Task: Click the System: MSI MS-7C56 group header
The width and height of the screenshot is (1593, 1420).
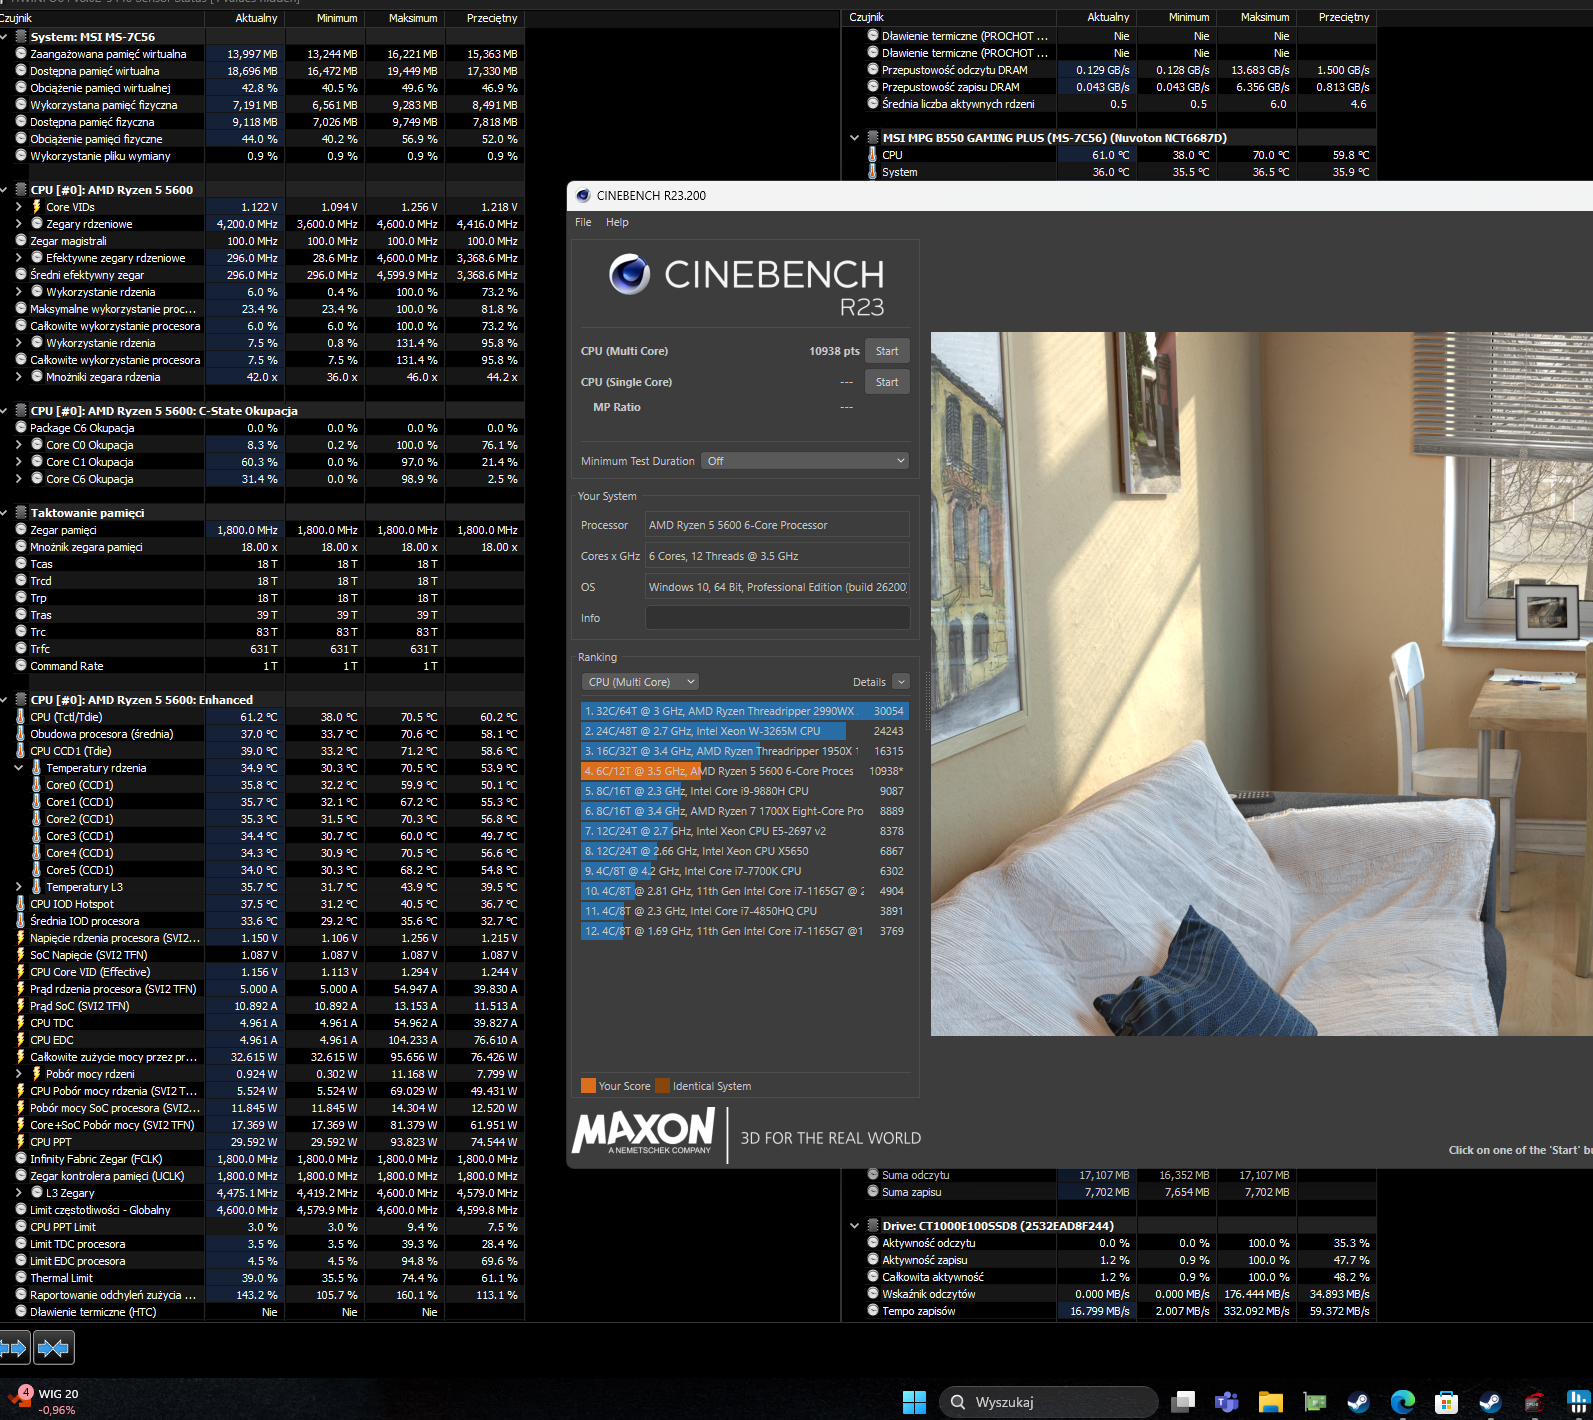Action: (92, 37)
